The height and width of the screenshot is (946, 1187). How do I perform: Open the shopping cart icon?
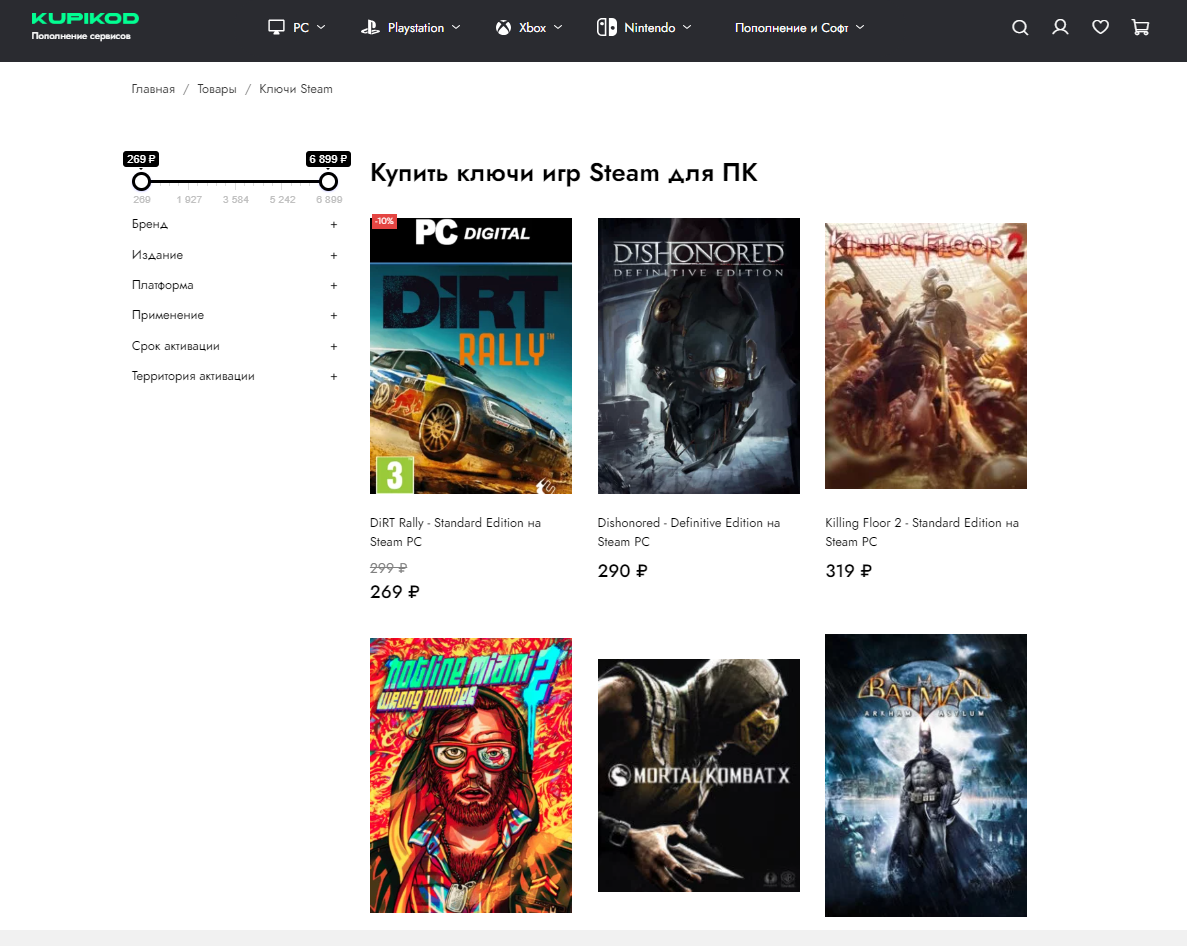tap(1140, 27)
